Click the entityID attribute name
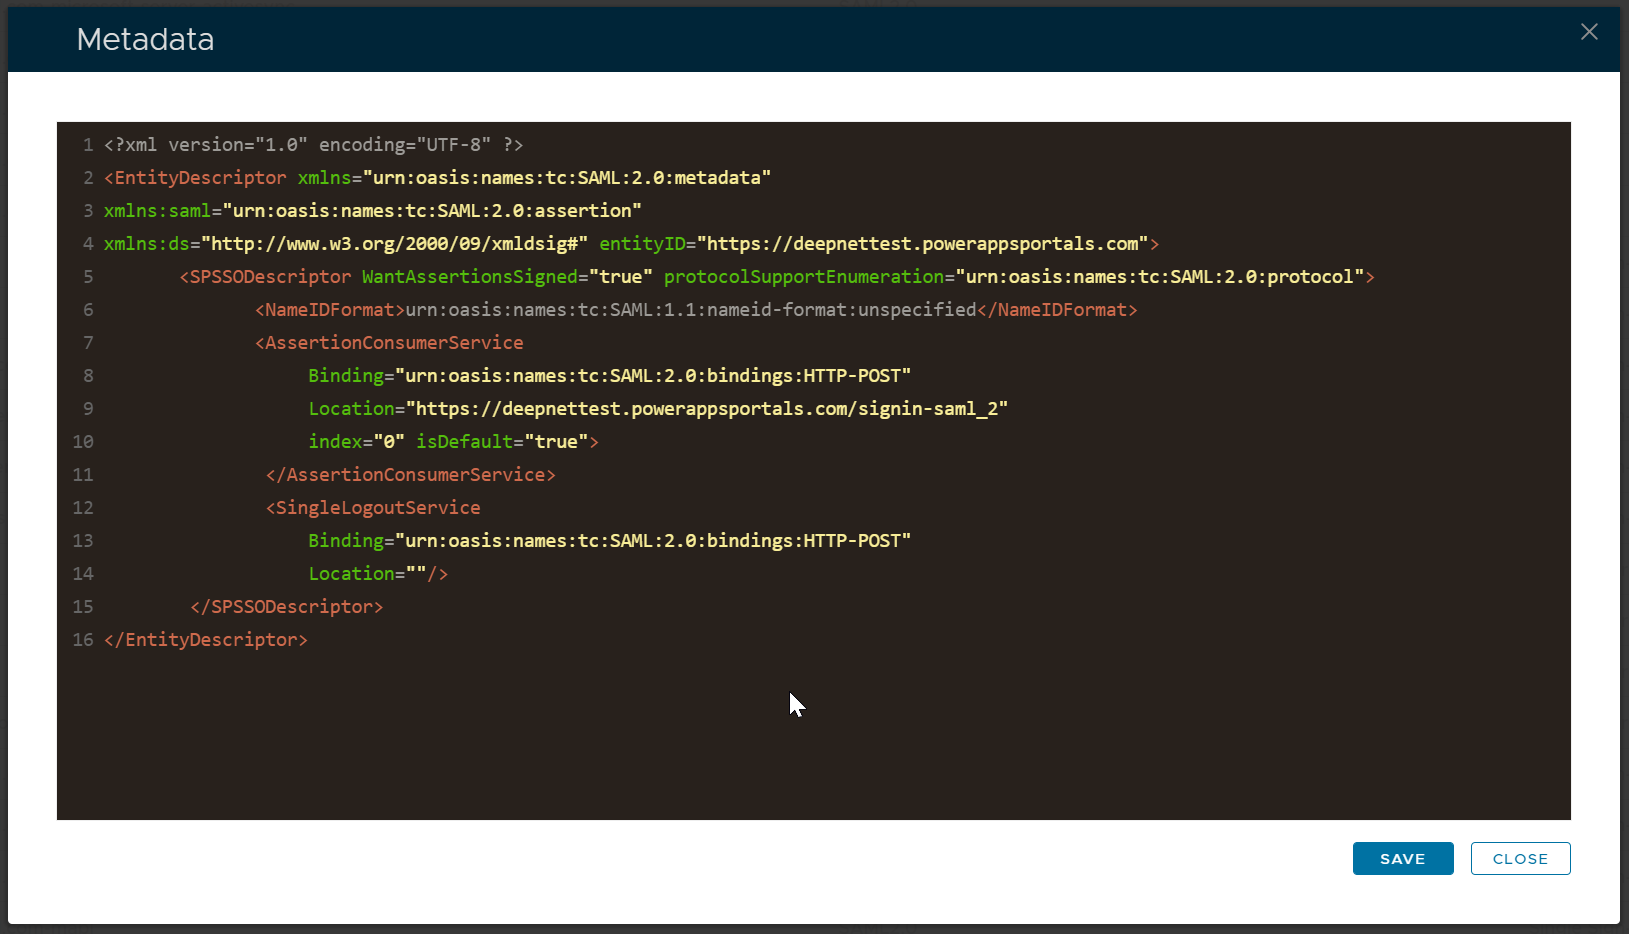 pos(641,244)
